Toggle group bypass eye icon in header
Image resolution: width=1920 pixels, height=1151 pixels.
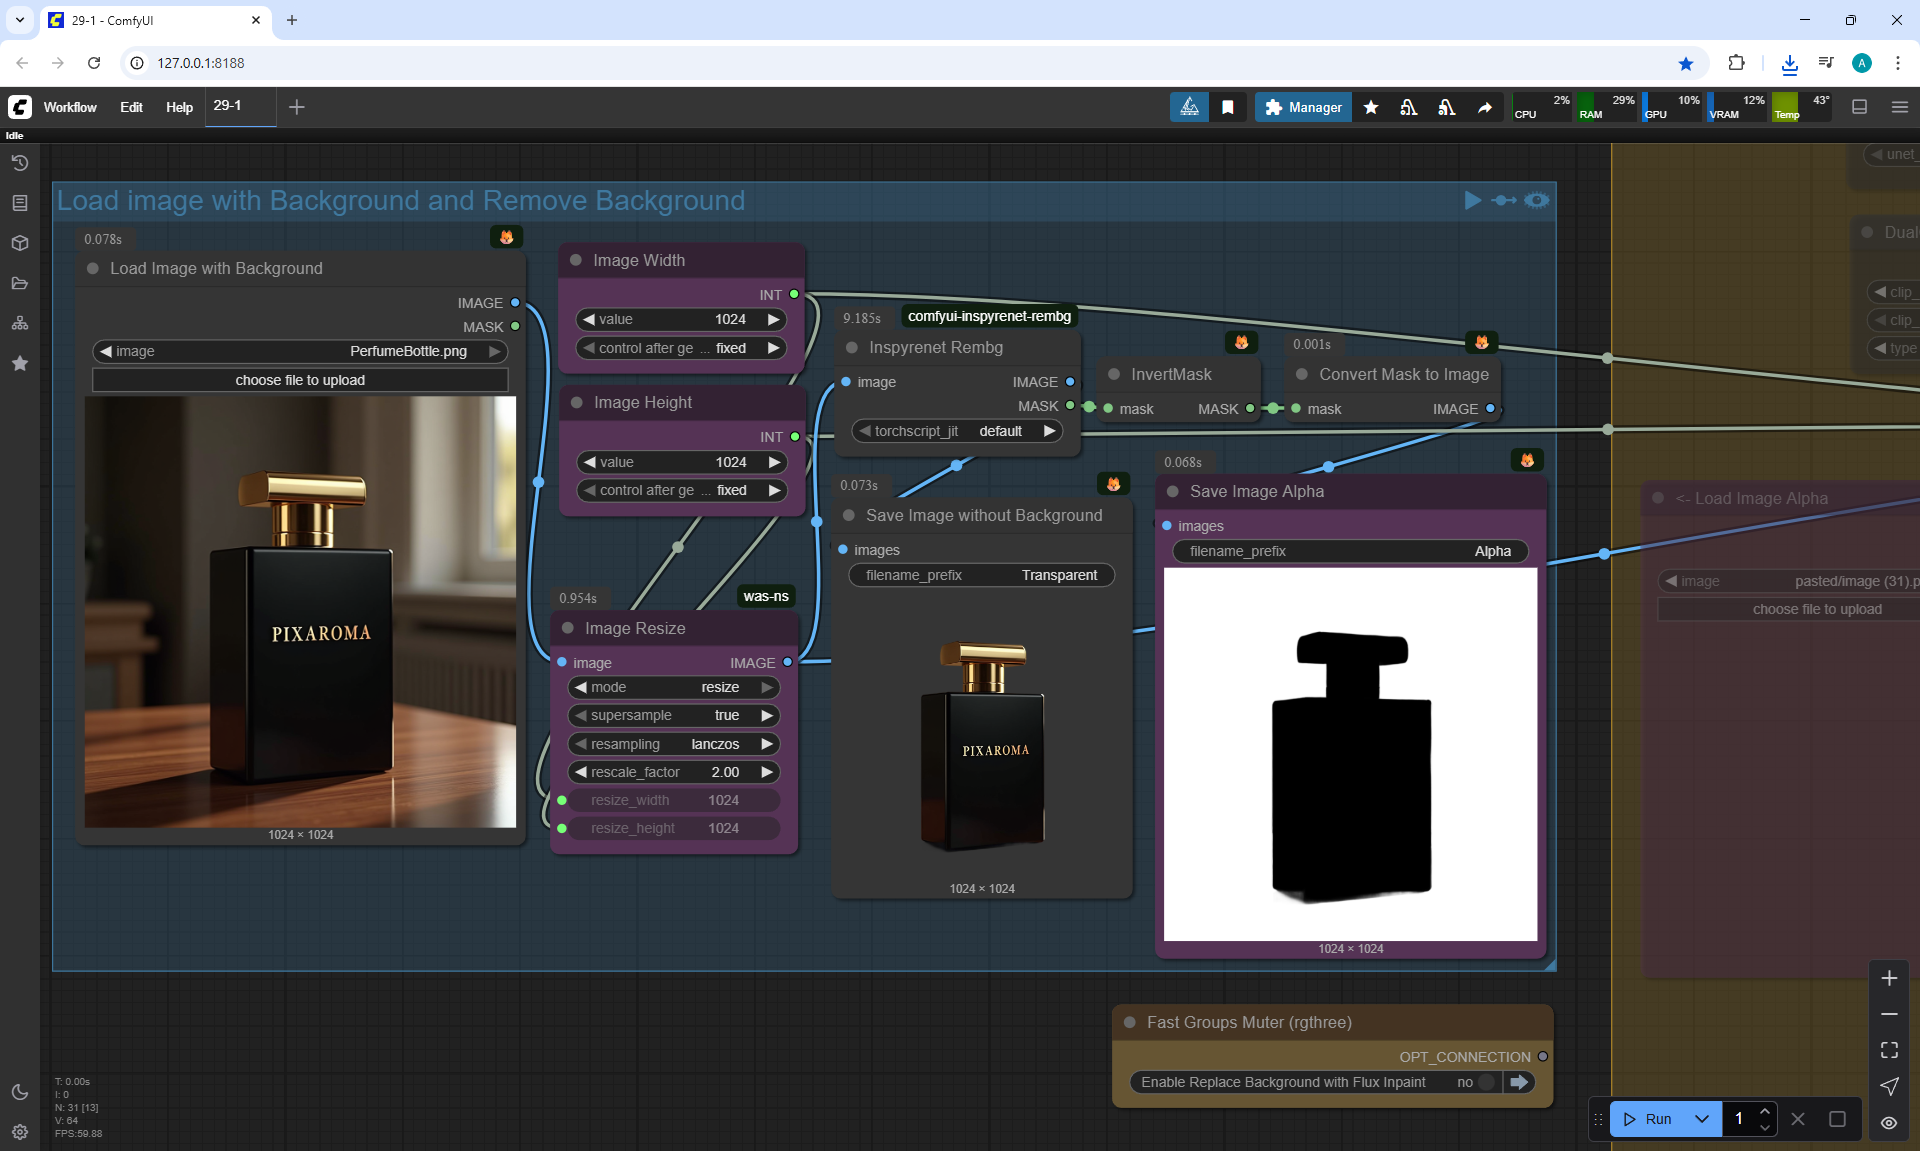(1537, 200)
